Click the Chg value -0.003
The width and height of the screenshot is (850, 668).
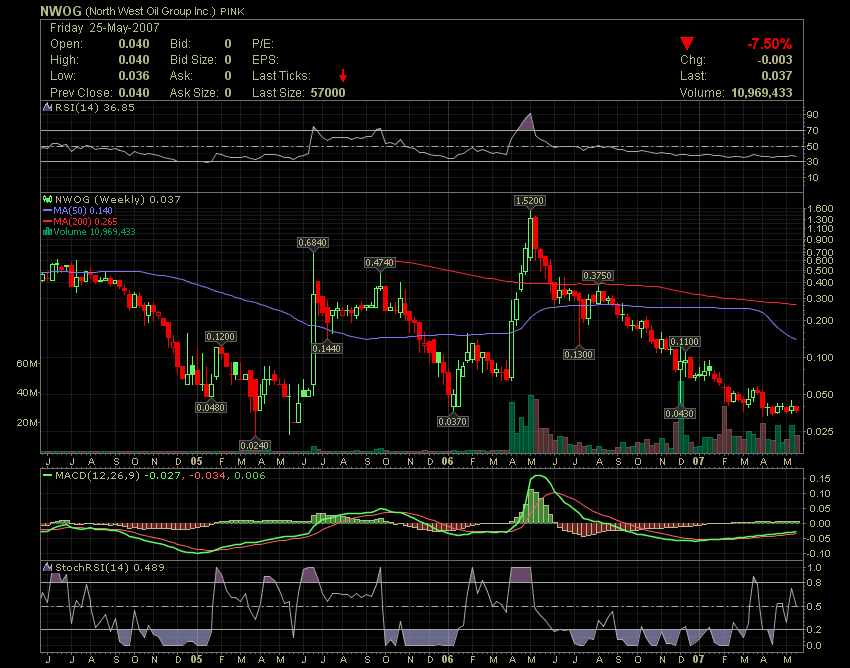pos(775,60)
